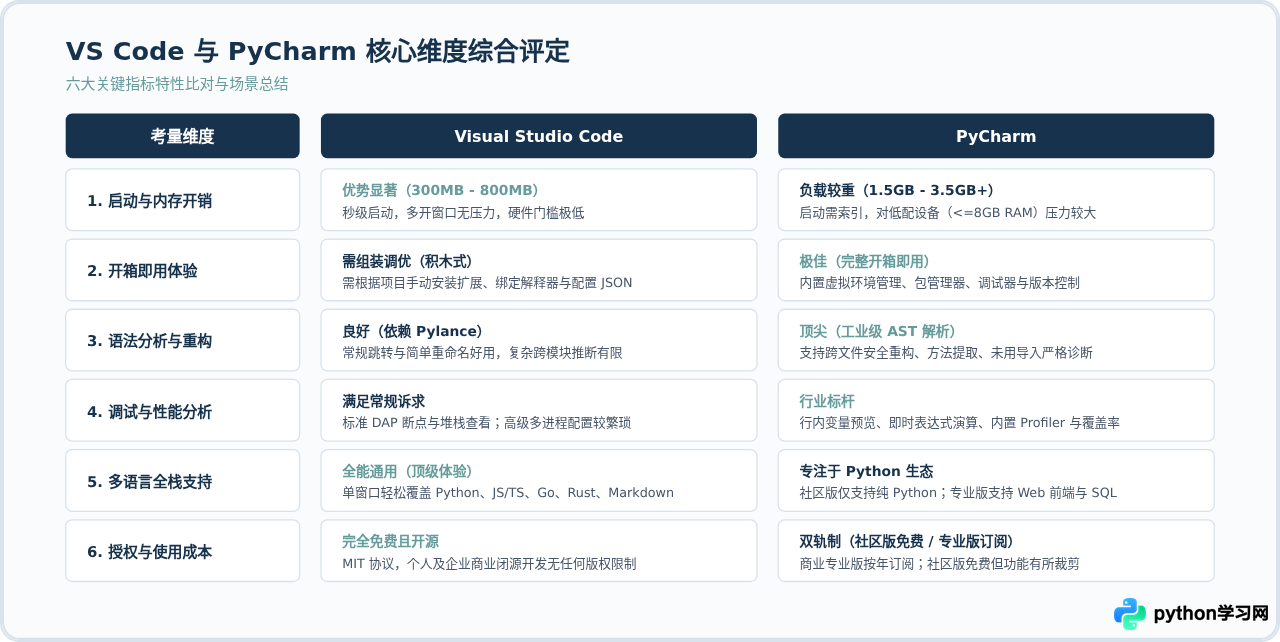The height and width of the screenshot is (642, 1280).
Task: Click the Visual Studio Code column header
Action: coord(538,136)
